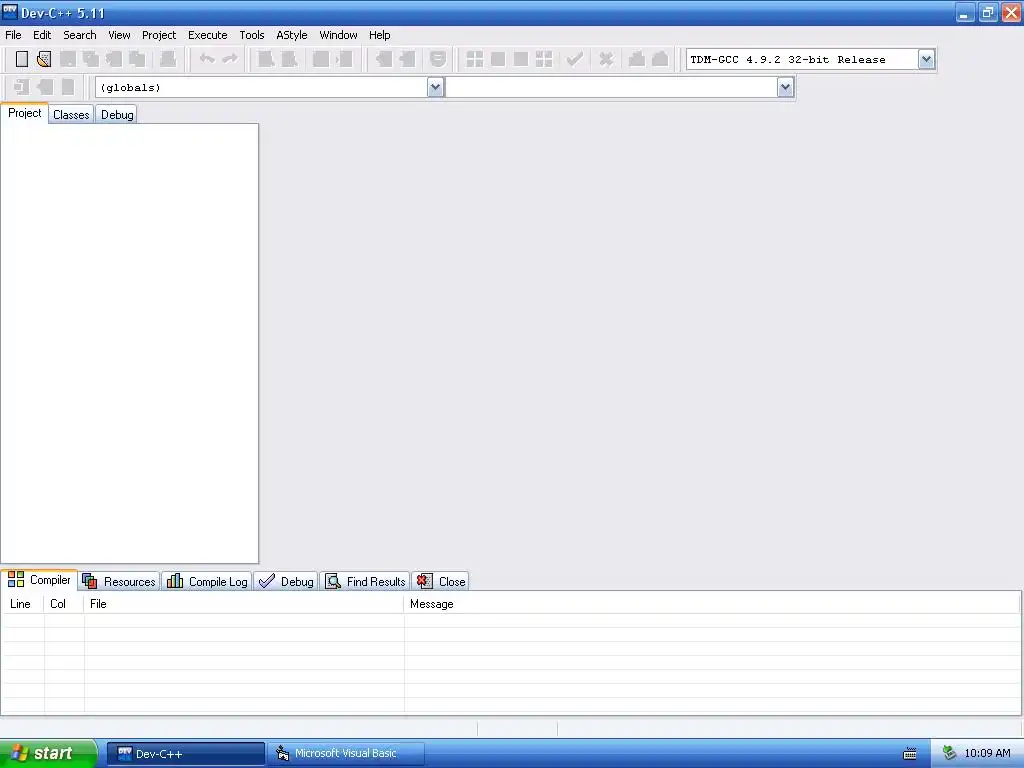Click the grayed Save All toolbar icon
Viewport: 1024px width, 768px height.
pos(91,59)
